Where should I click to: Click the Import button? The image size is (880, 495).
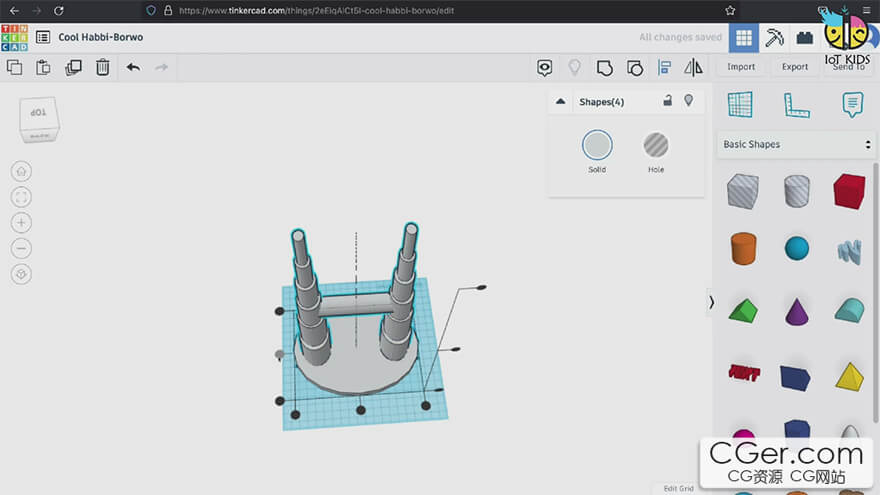[741, 67]
